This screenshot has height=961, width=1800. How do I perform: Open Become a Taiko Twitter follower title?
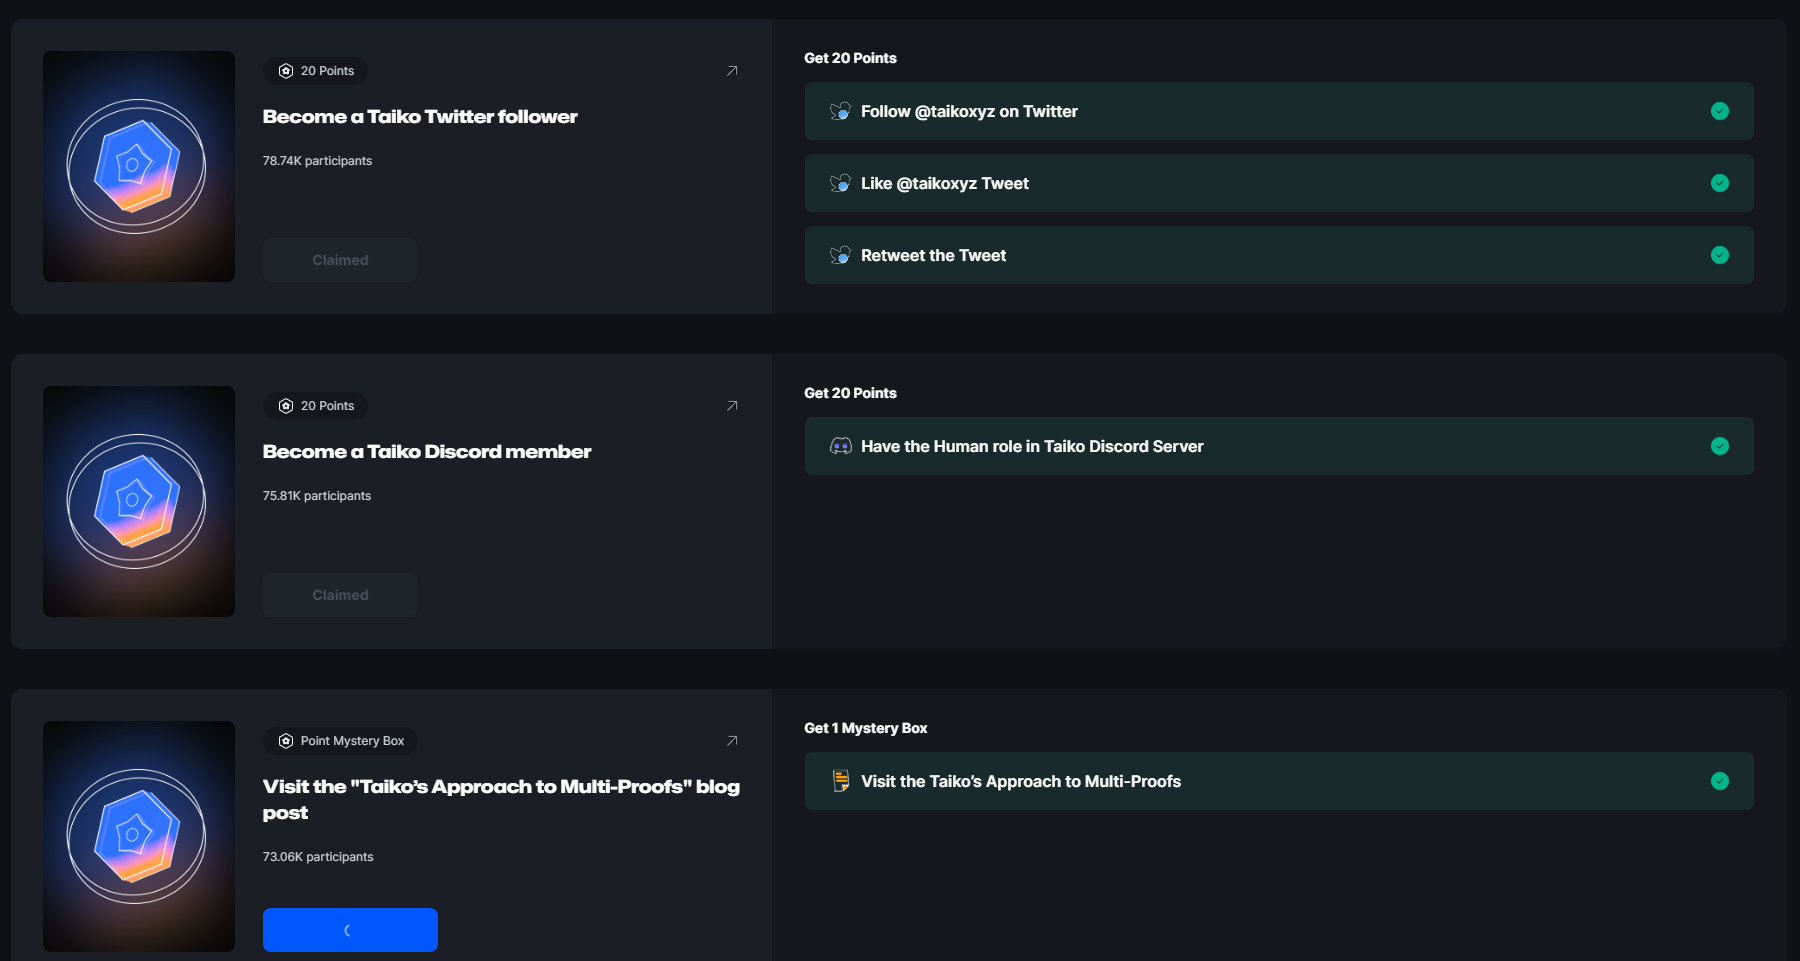point(420,117)
